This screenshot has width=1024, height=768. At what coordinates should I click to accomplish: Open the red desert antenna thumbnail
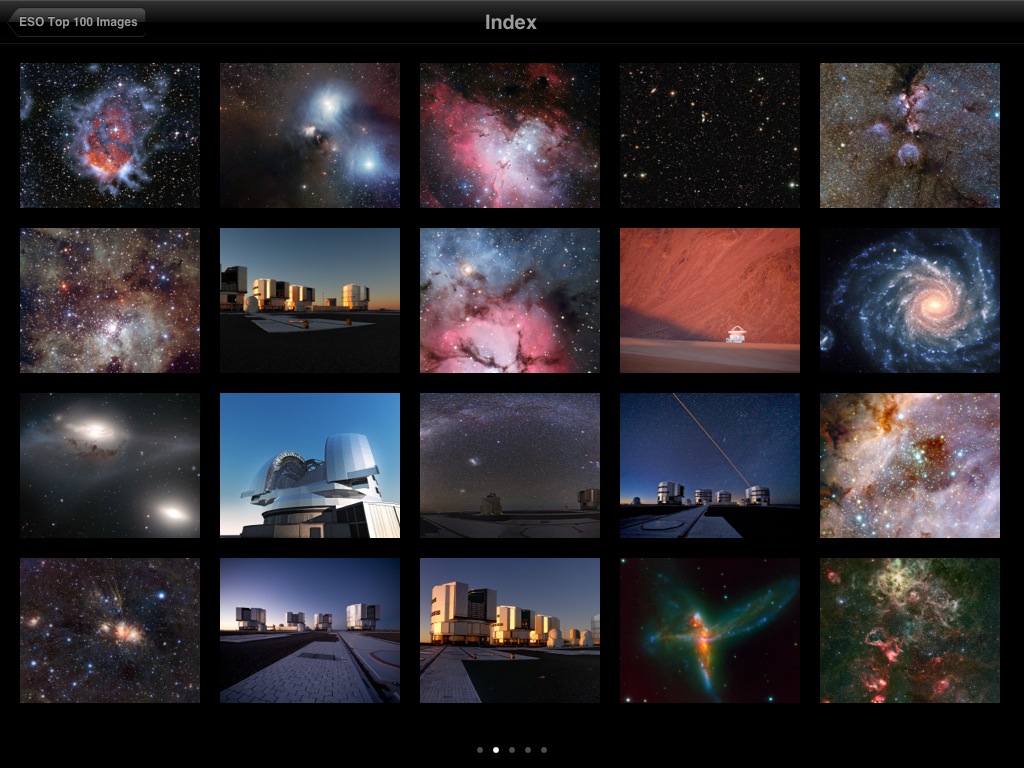(x=709, y=300)
